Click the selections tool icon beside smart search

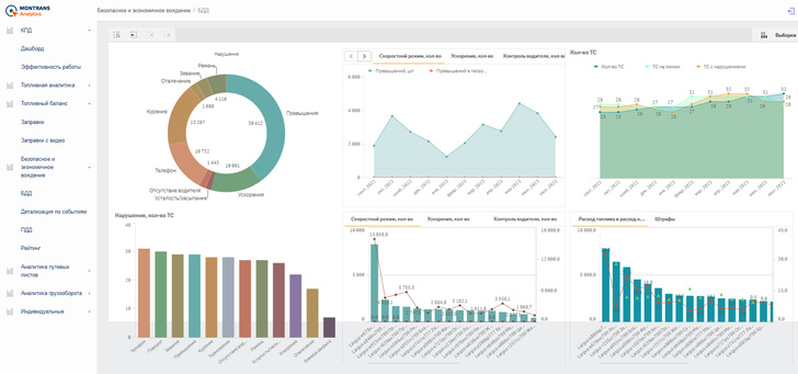(x=133, y=35)
